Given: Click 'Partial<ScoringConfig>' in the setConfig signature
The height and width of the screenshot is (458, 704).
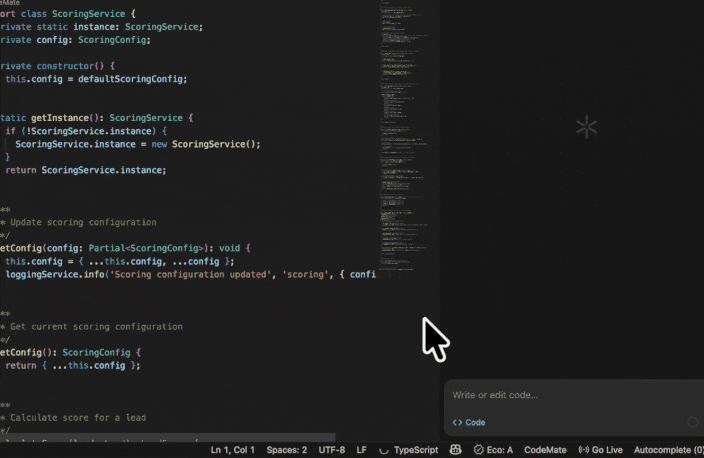Looking at the screenshot, I should point(146,248).
